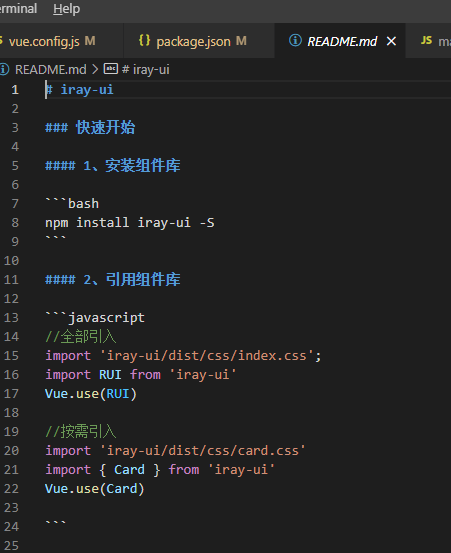Click the '#### 2、引用组件库' heading
The width and height of the screenshot is (451, 553).
[x=113, y=280]
